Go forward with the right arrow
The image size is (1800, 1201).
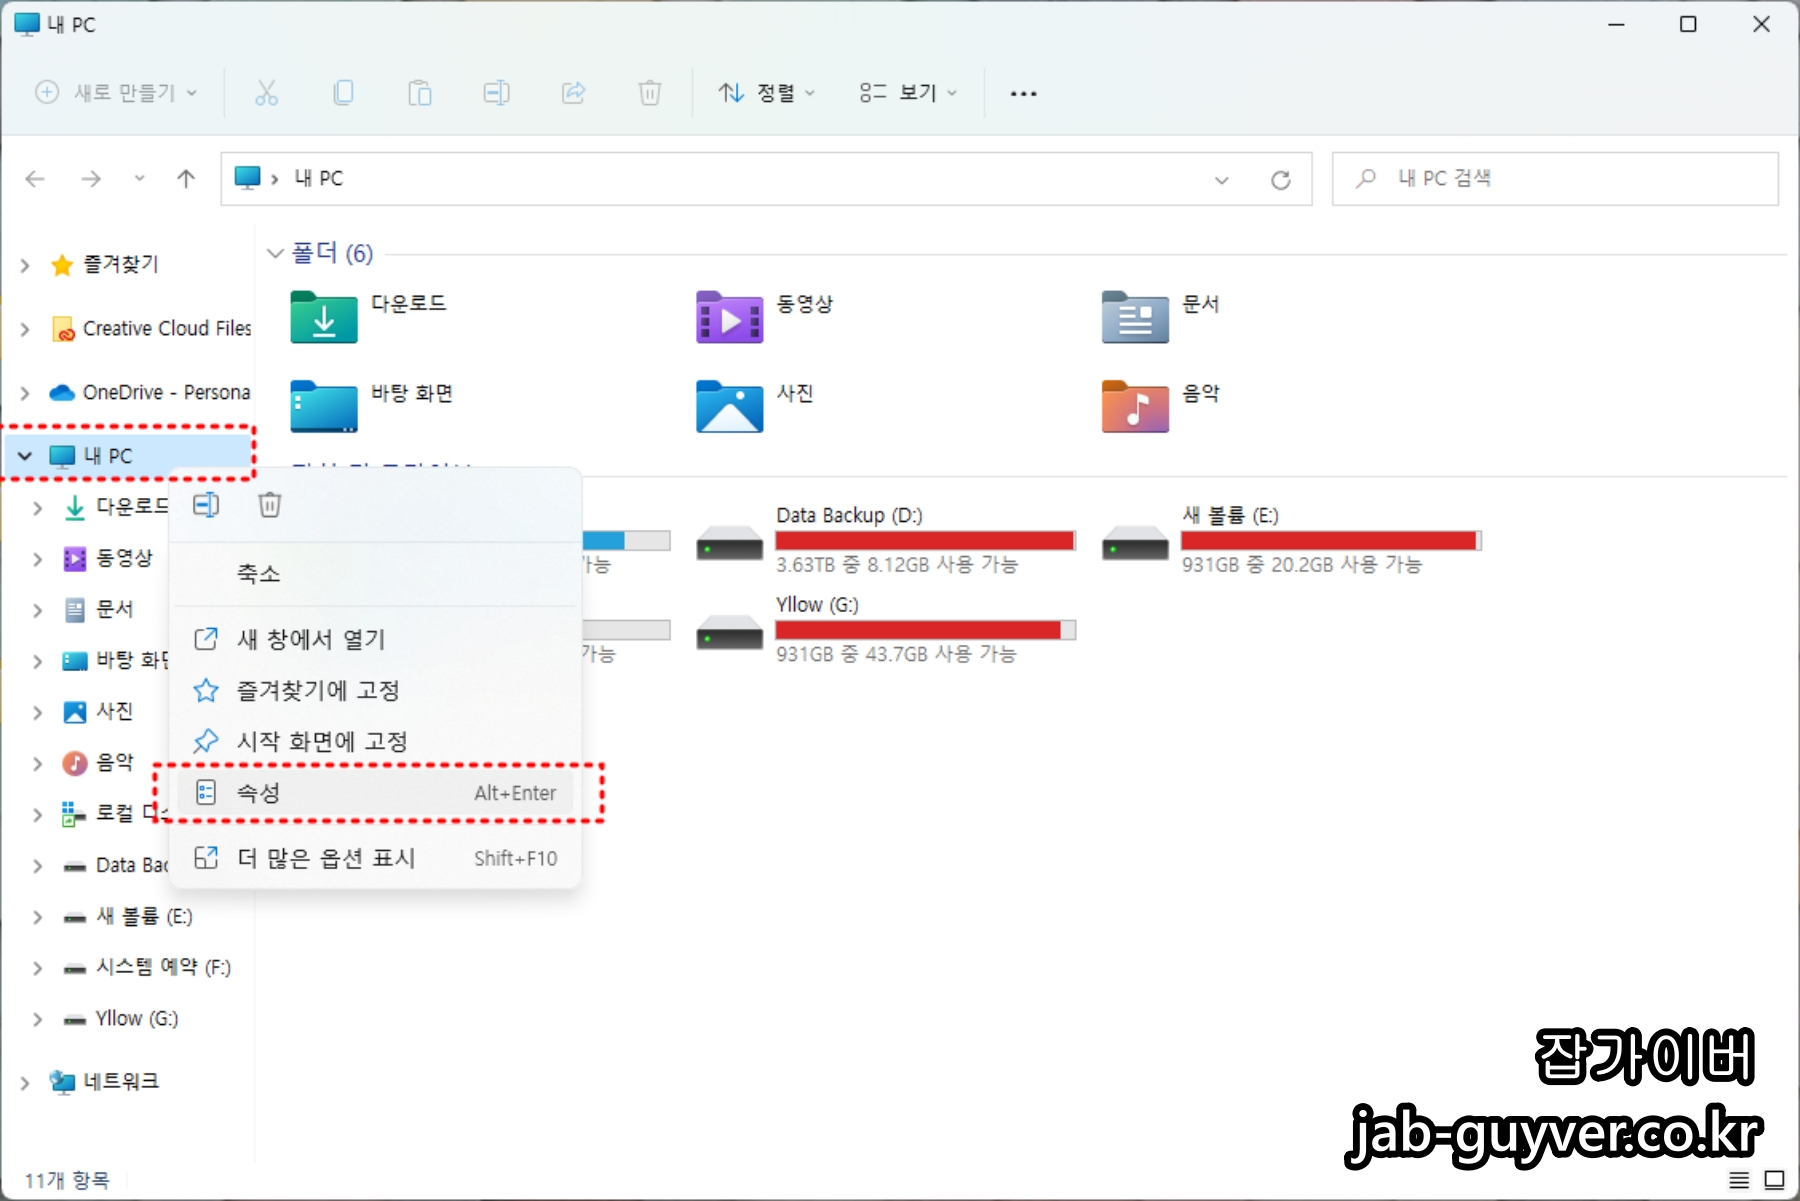91,179
